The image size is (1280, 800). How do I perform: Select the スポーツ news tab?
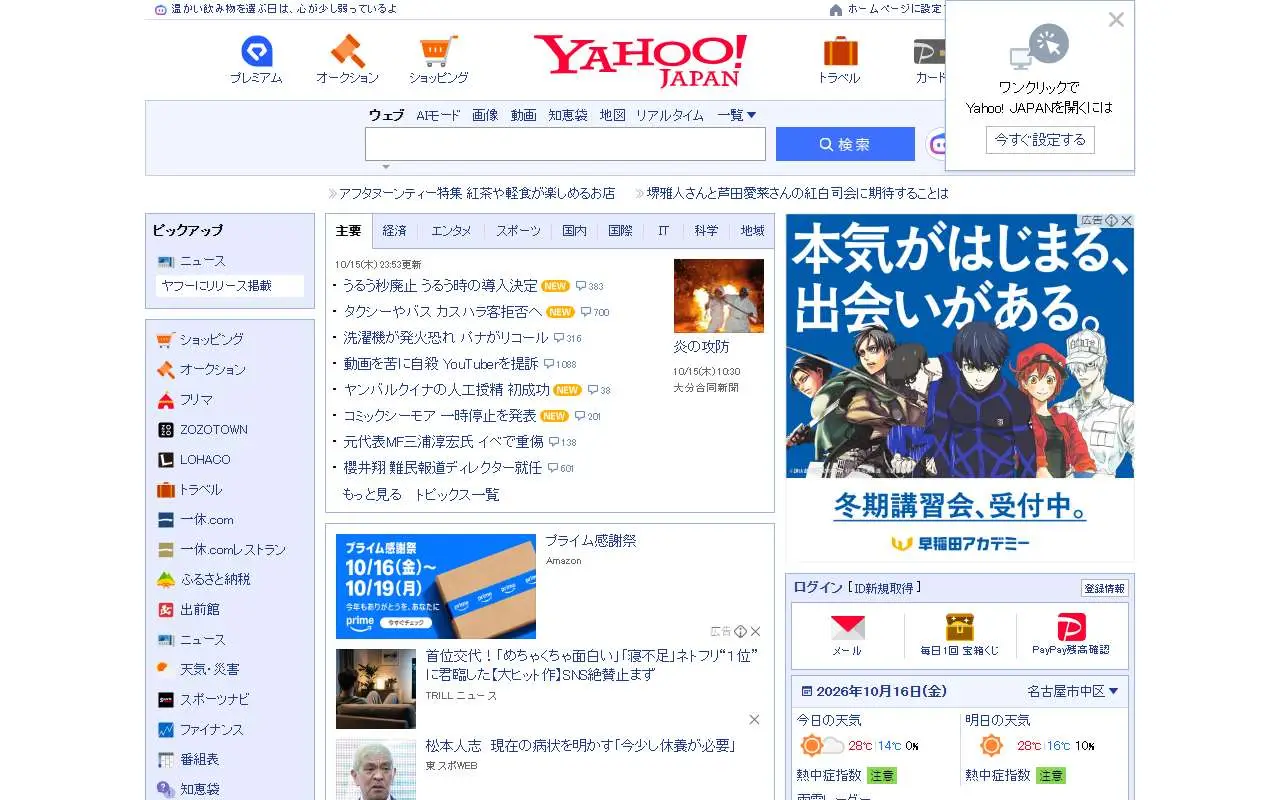pos(518,231)
